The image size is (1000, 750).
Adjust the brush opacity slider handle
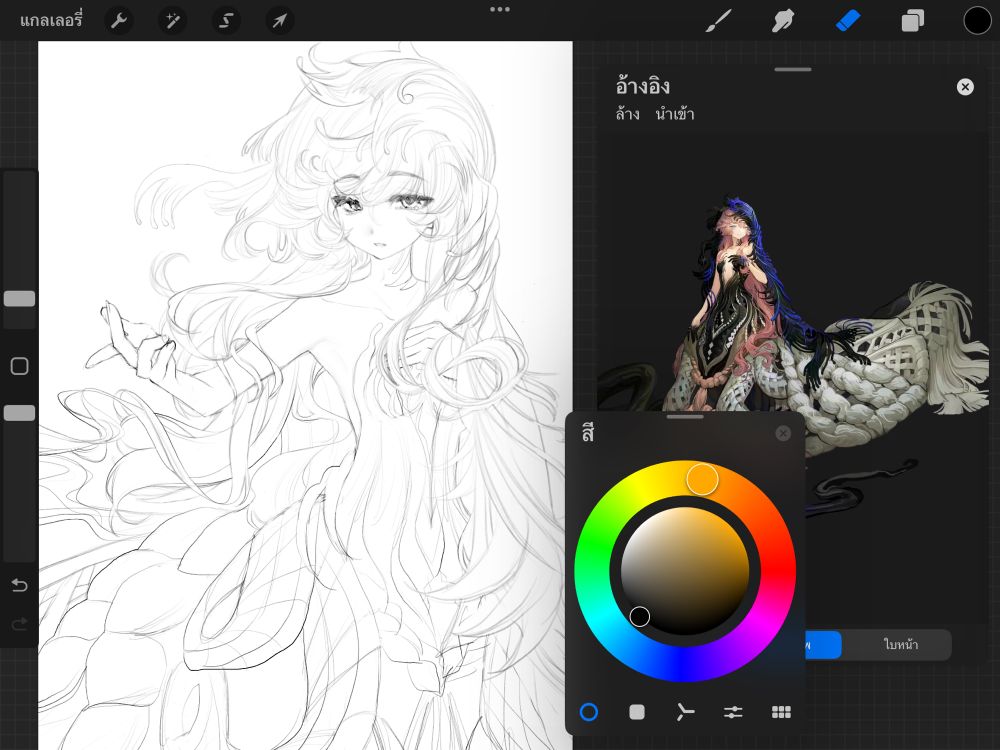[20, 413]
